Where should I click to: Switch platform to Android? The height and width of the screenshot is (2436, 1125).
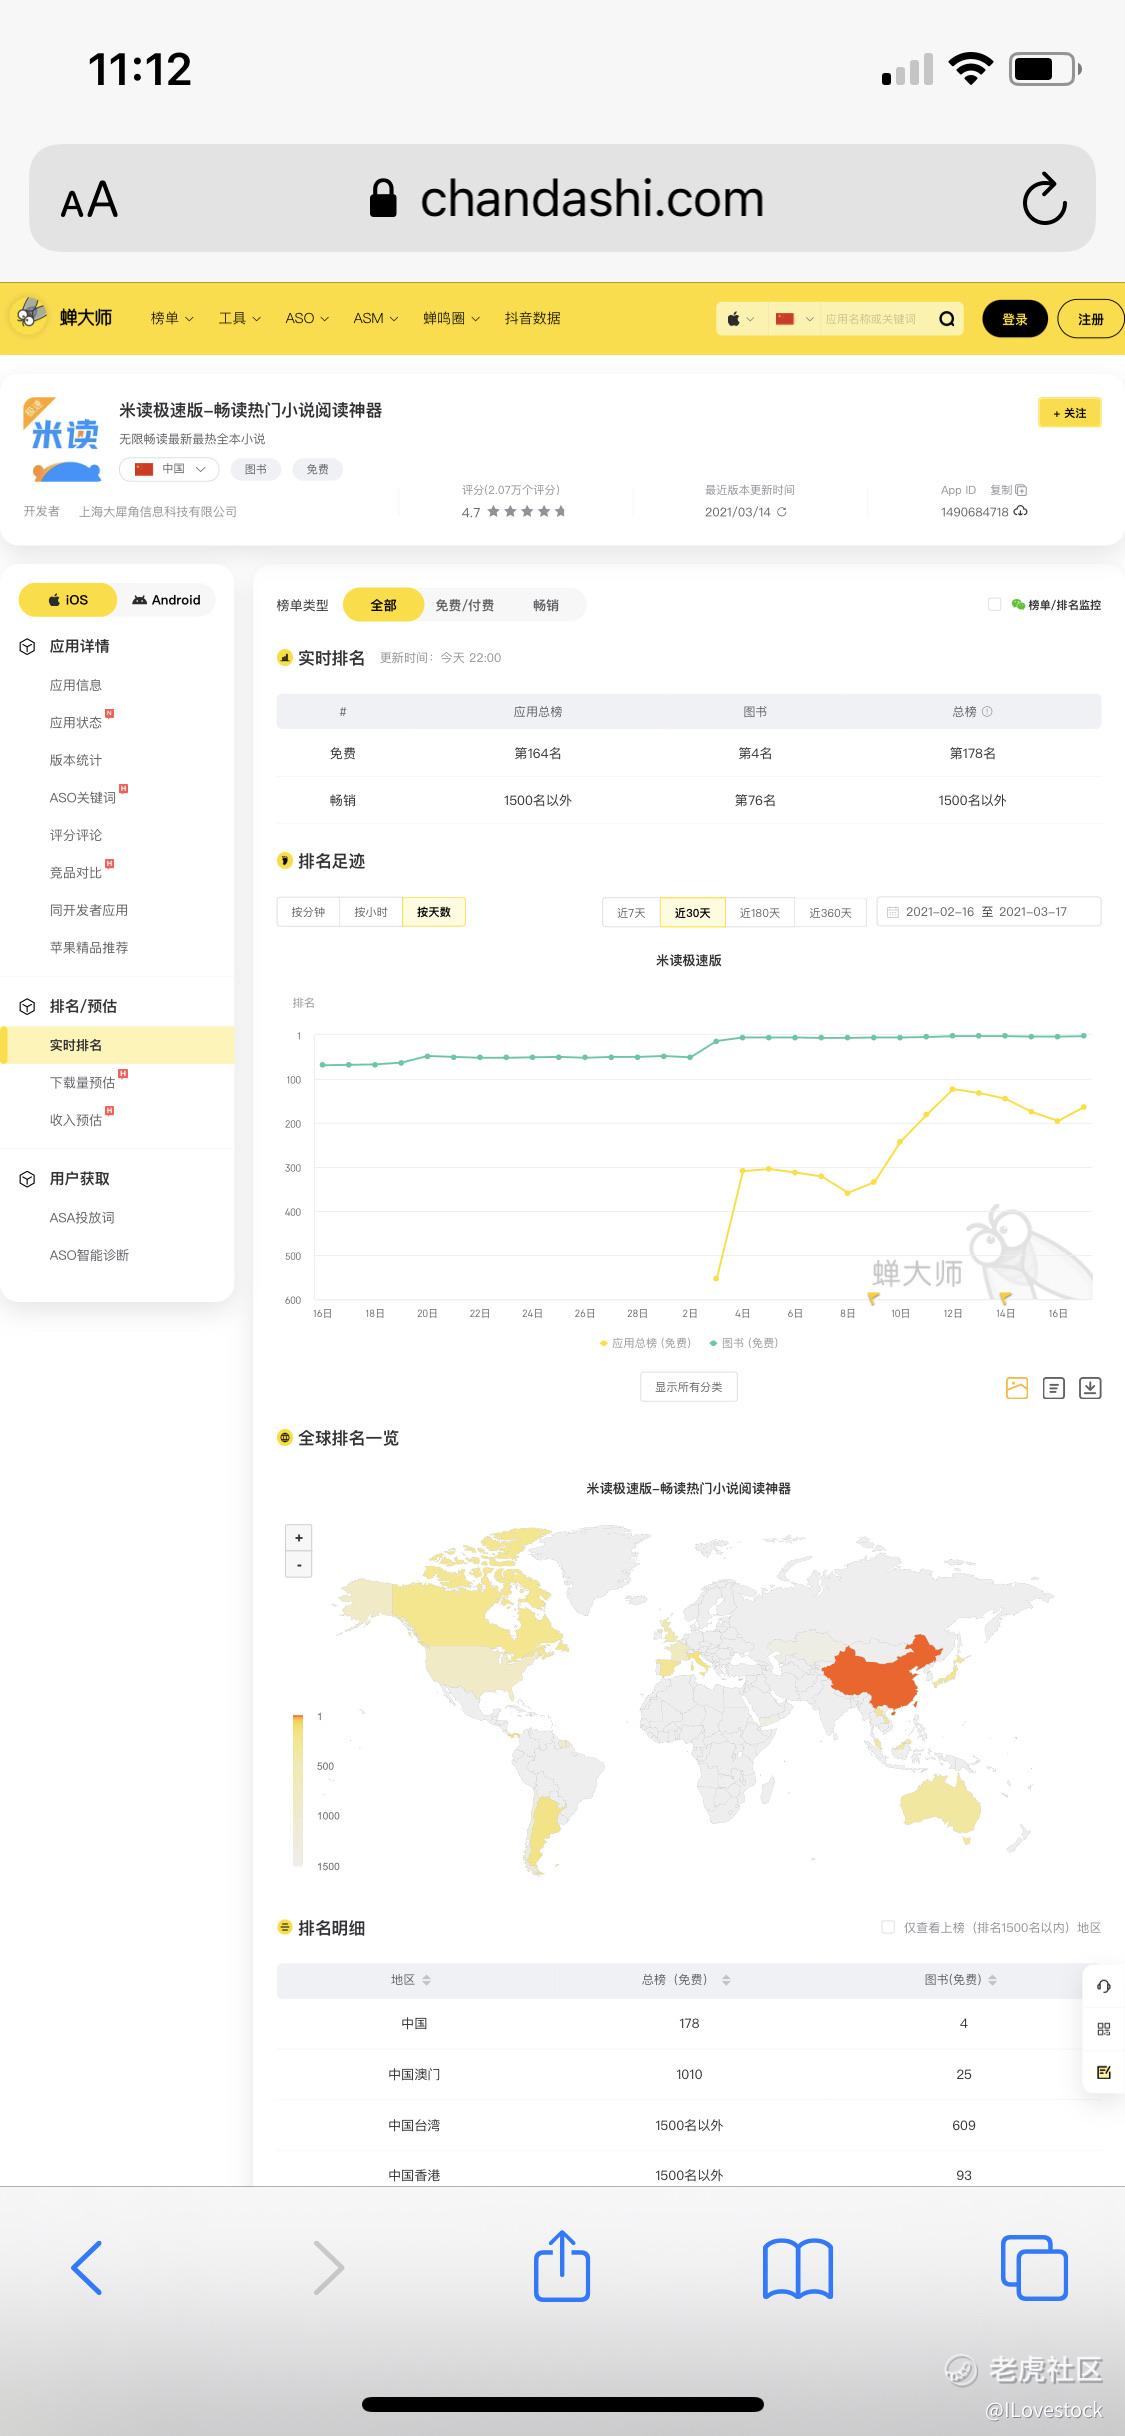pos(166,600)
